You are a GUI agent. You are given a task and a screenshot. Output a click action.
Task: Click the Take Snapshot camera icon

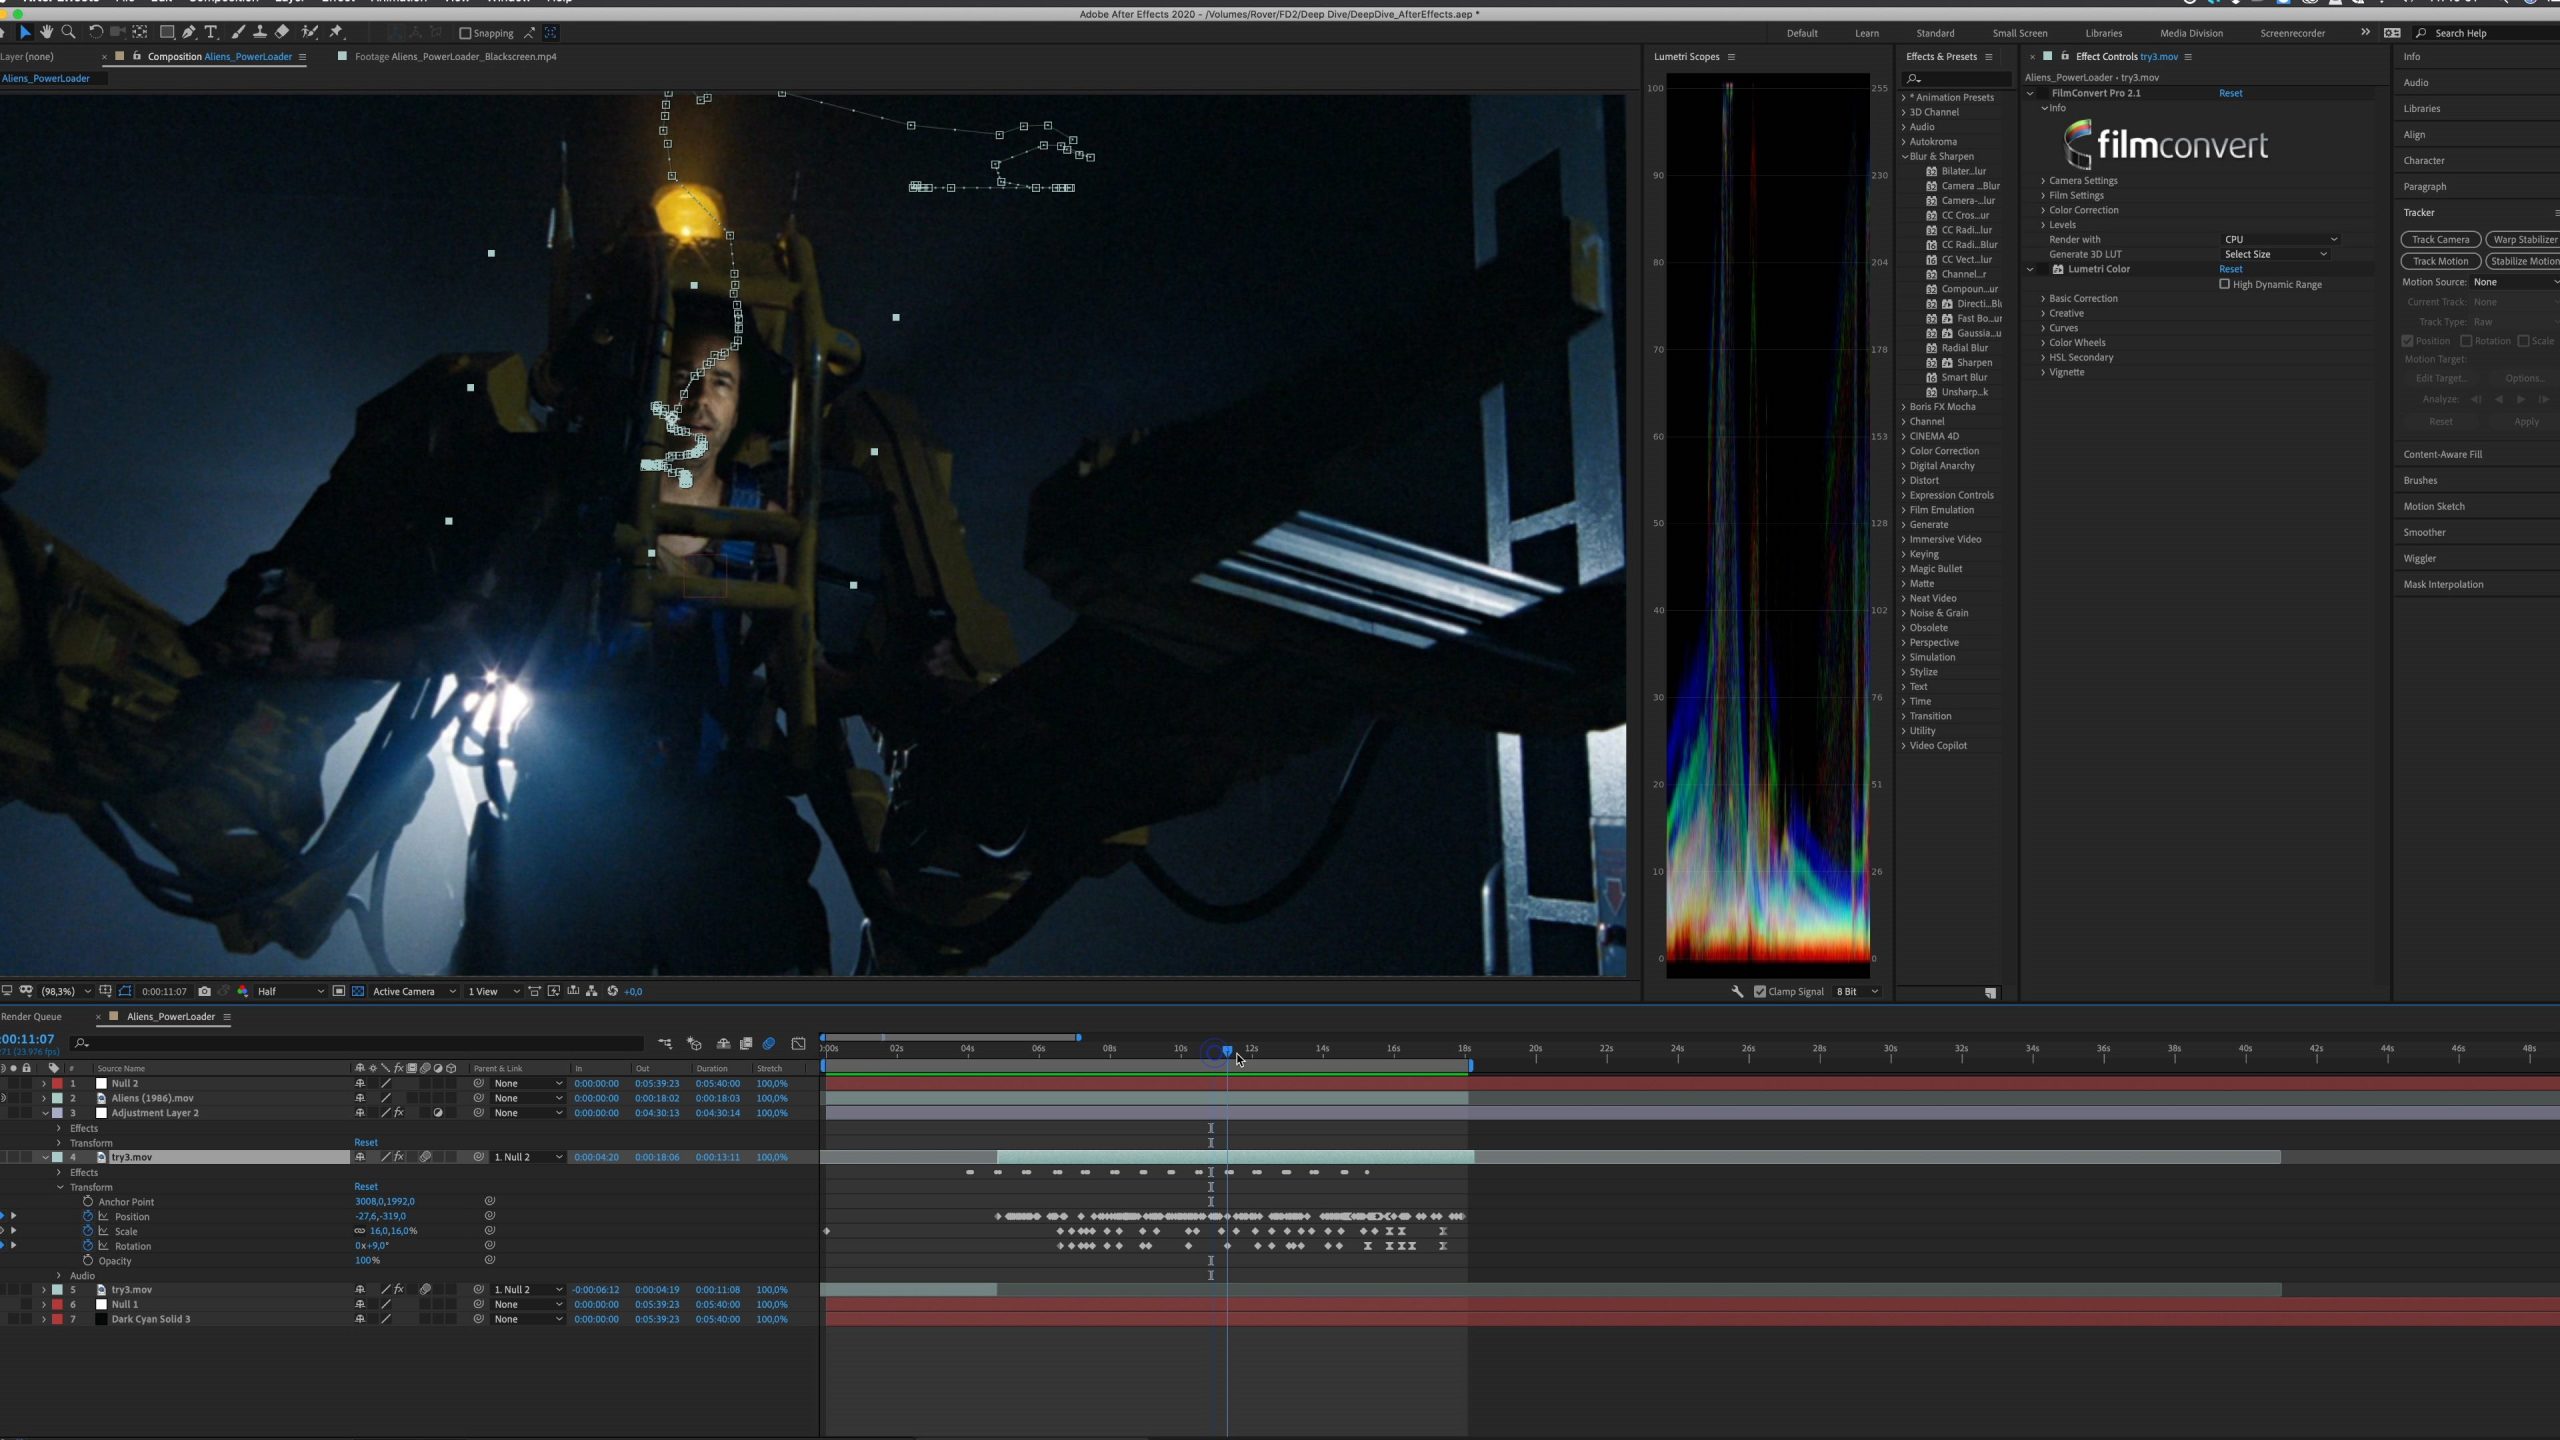pyautogui.click(x=204, y=991)
